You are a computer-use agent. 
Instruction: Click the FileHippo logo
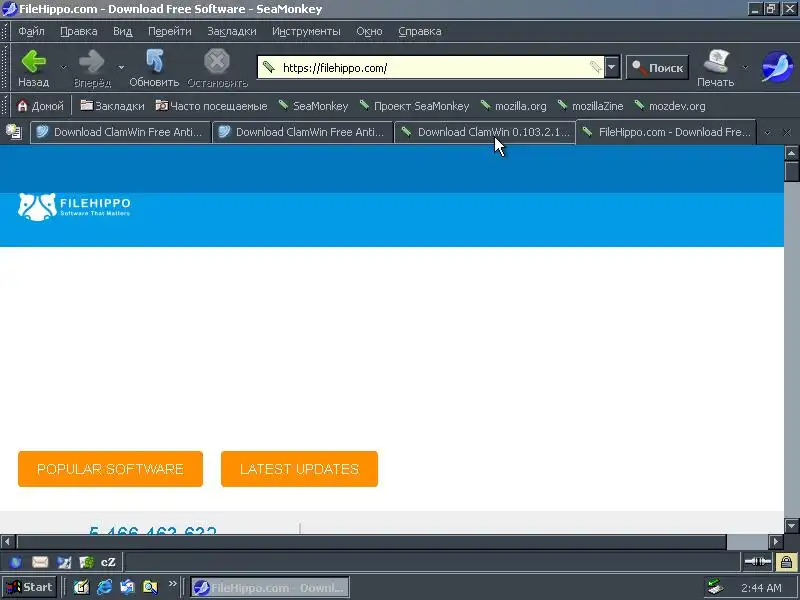[74, 207]
